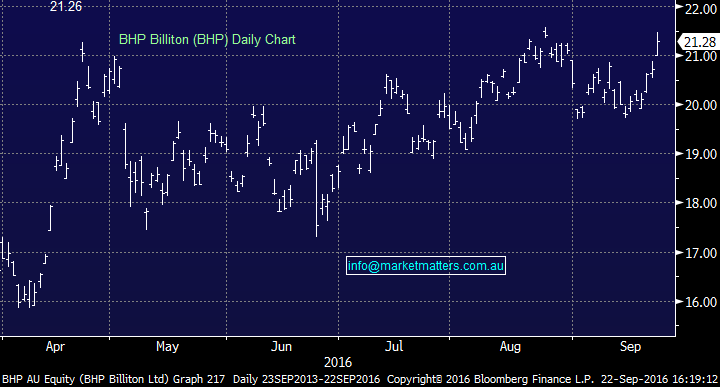This screenshot has width=720, height=387.
Task: Click the Aug month label on the time axis
Action: pos(510,347)
